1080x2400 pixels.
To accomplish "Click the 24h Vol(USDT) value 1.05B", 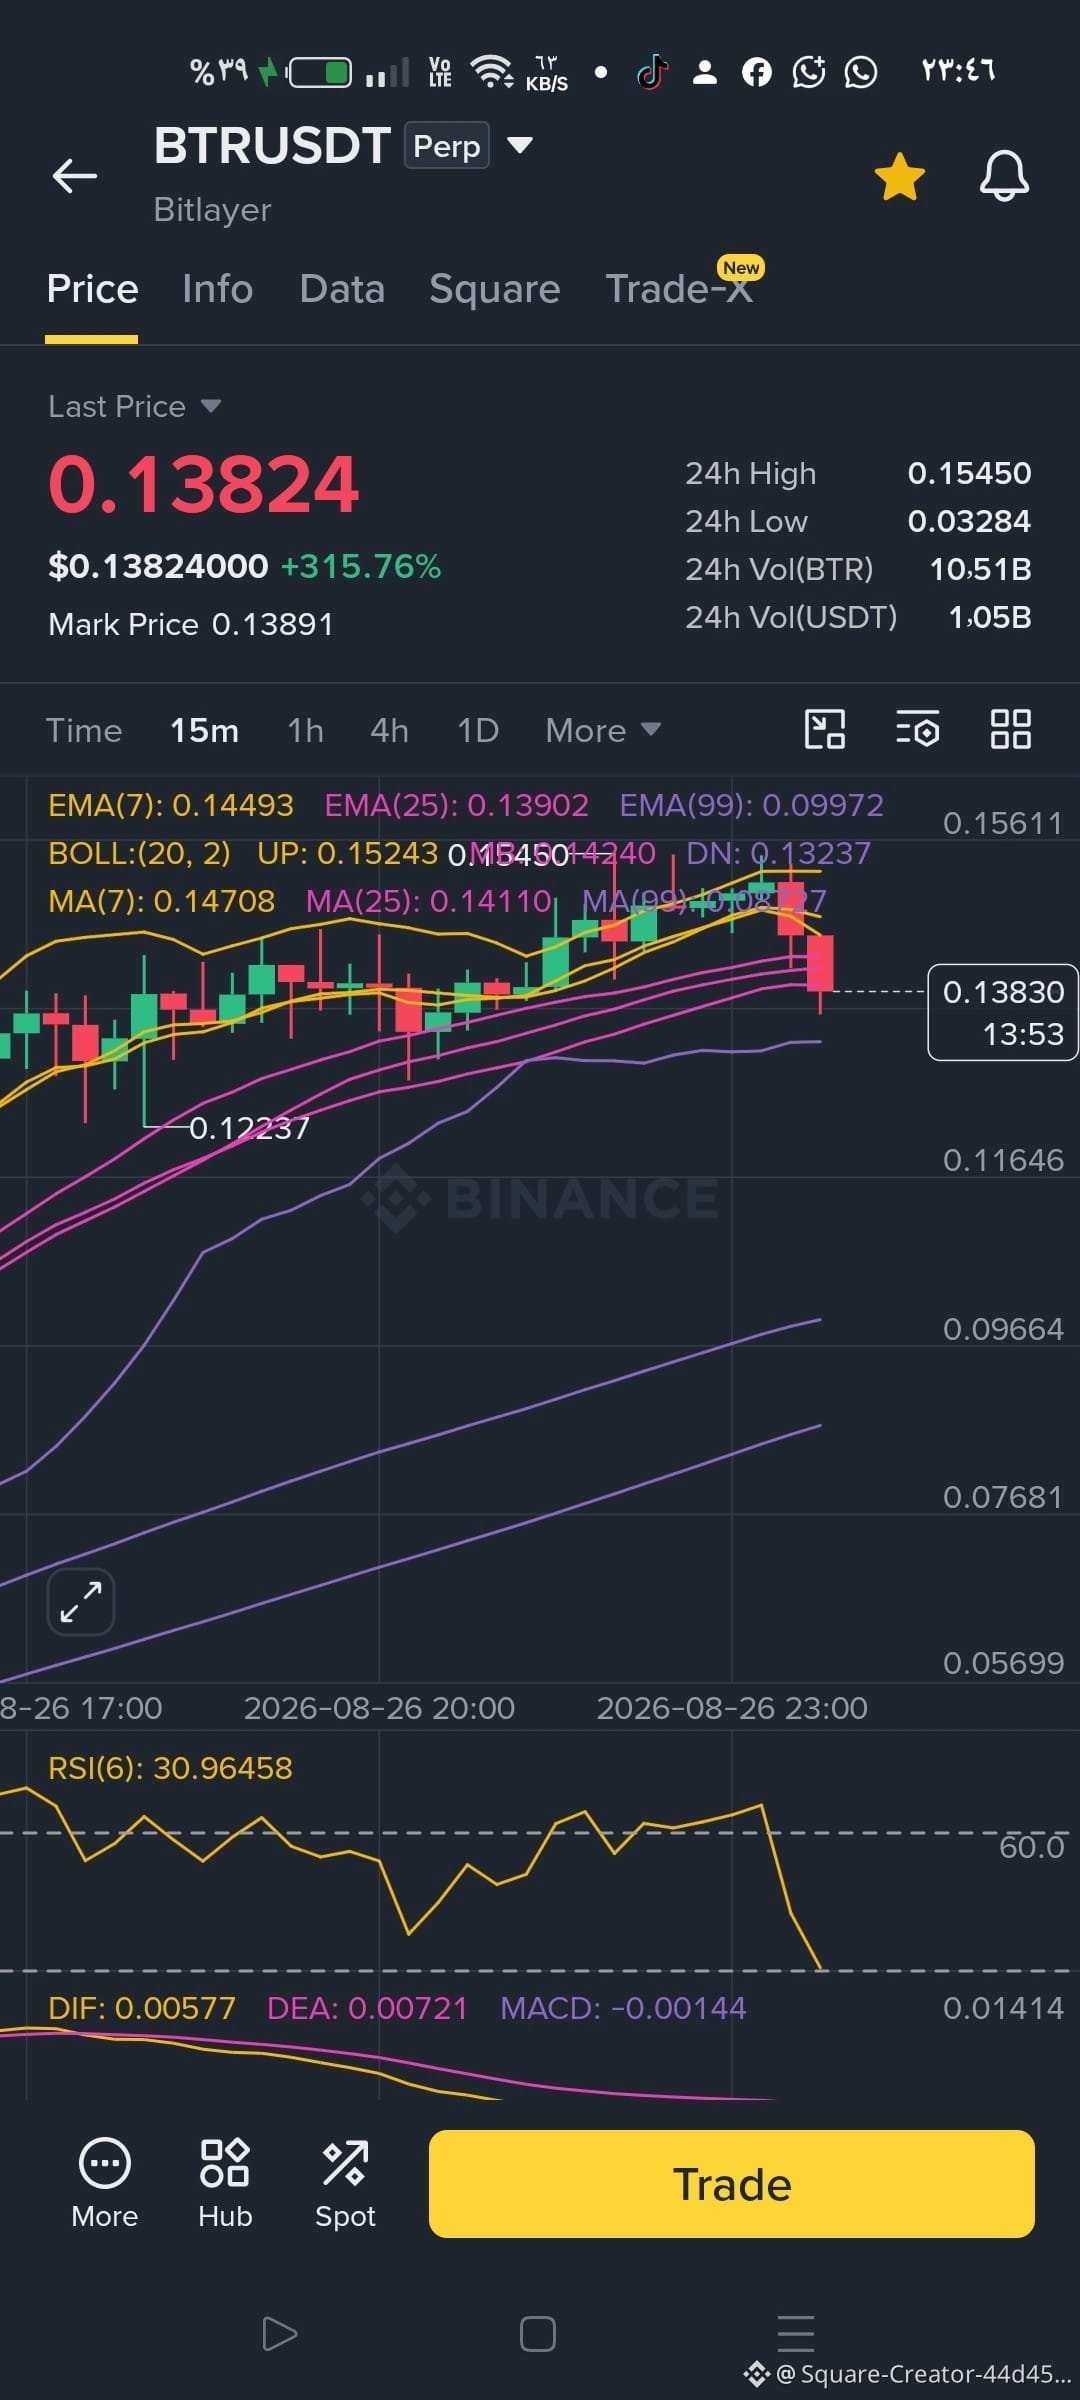I will [x=990, y=617].
